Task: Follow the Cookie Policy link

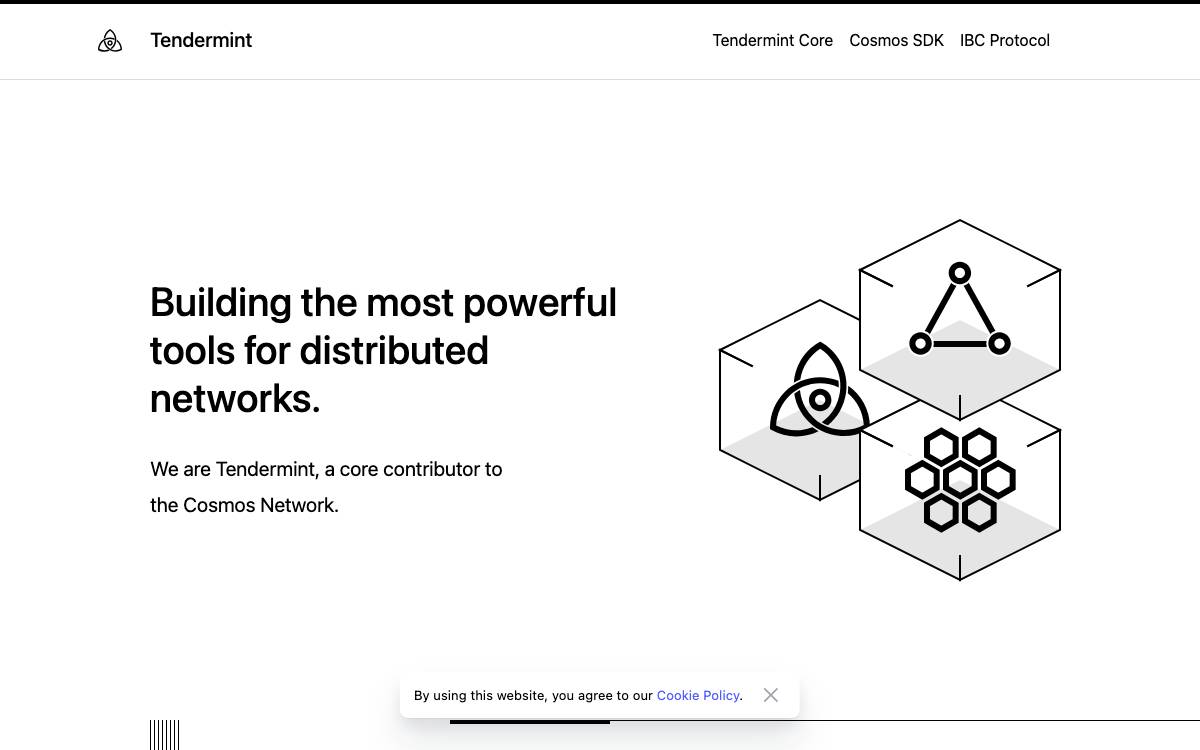Action: [698, 695]
